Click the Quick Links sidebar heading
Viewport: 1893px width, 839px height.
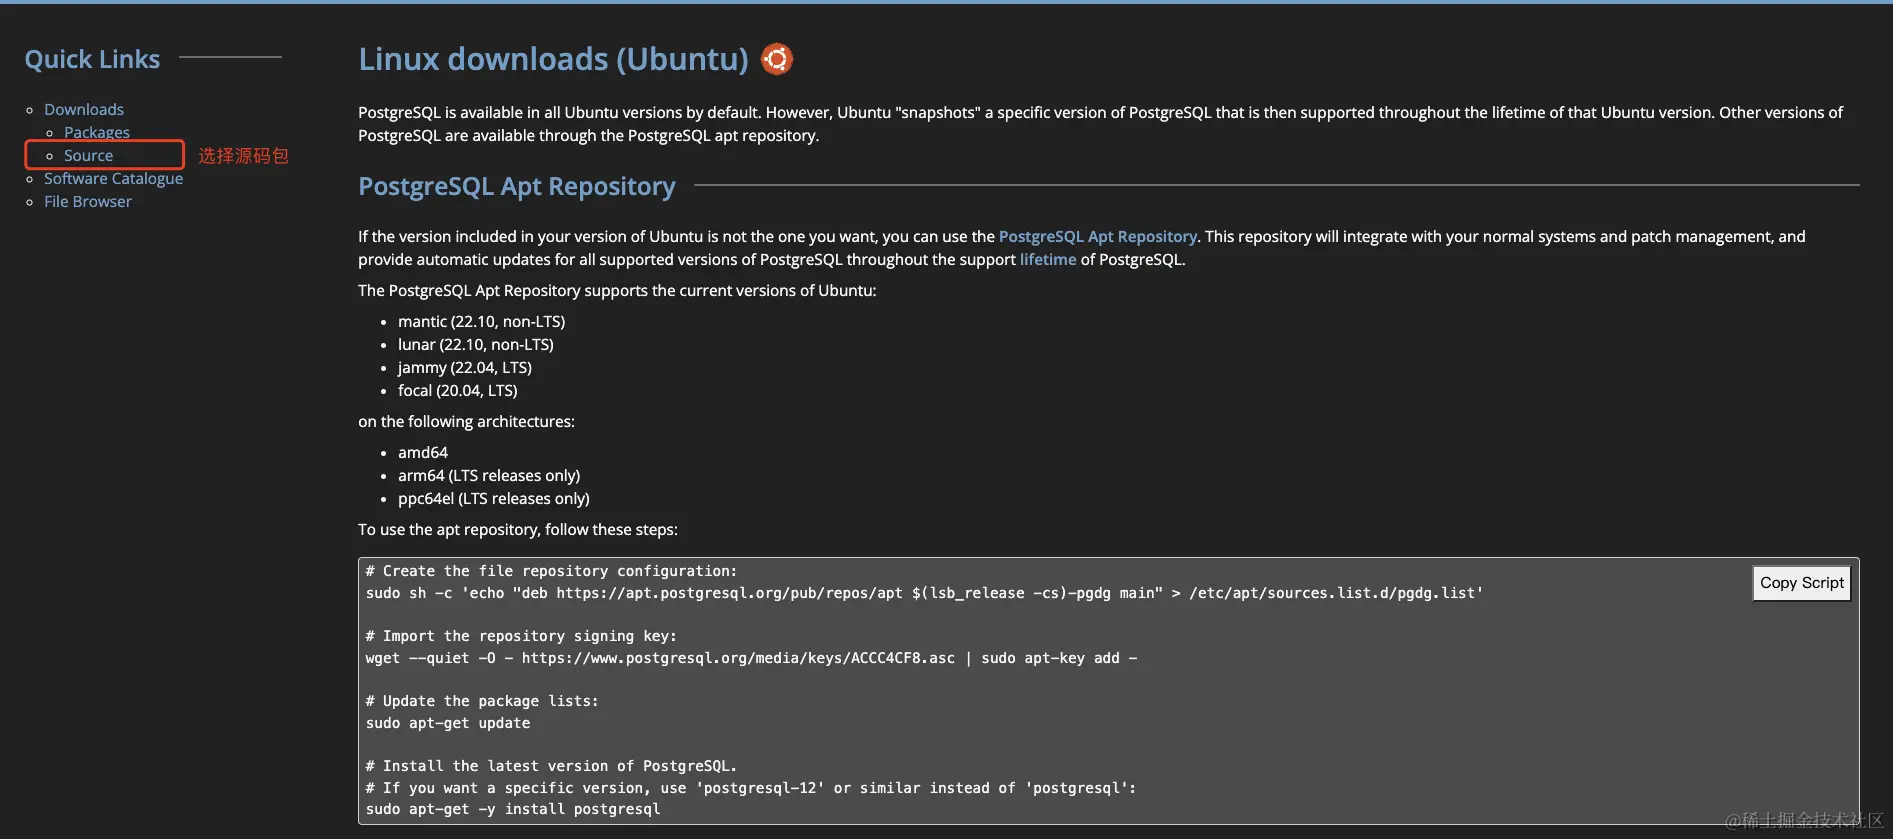pos(92,59)
